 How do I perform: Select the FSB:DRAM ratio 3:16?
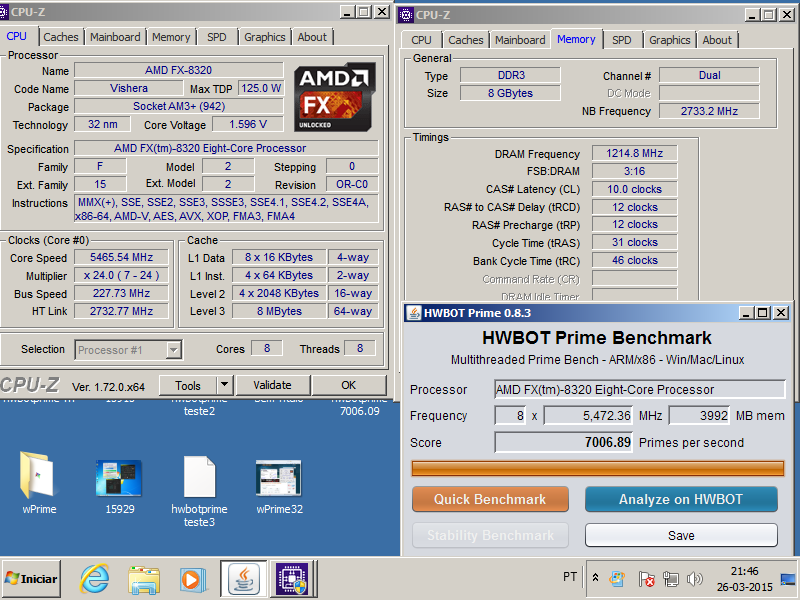point(635,171)
